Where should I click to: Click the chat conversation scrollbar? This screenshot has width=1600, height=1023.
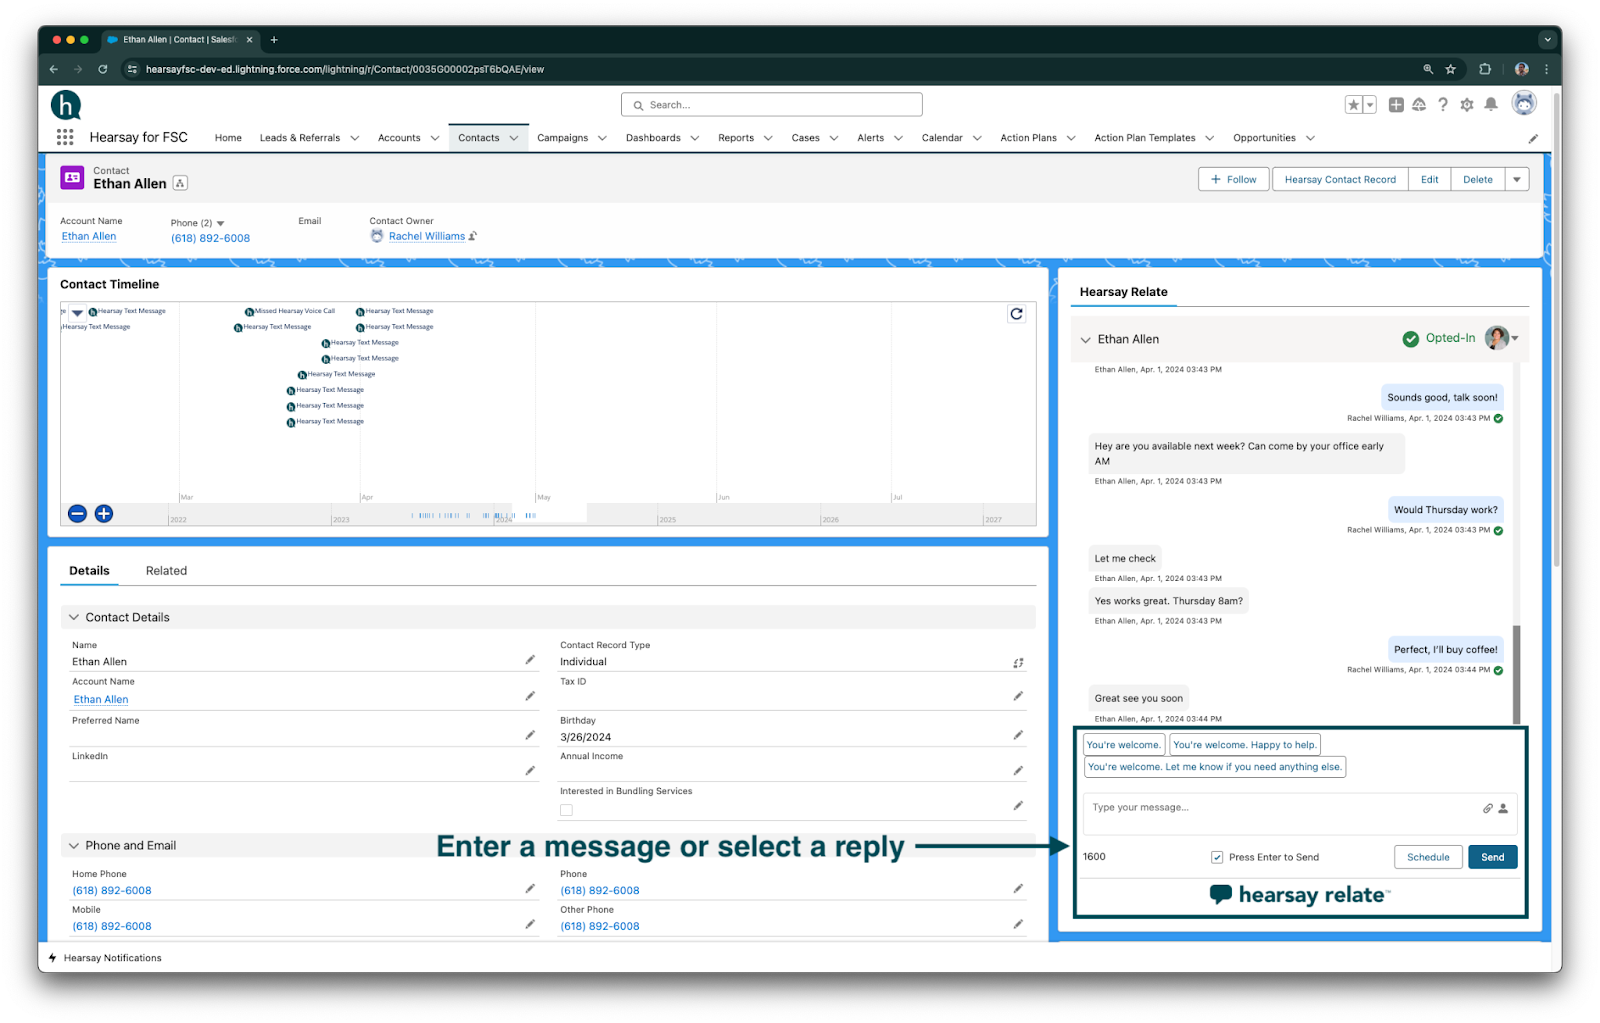tap(1516, 673)
